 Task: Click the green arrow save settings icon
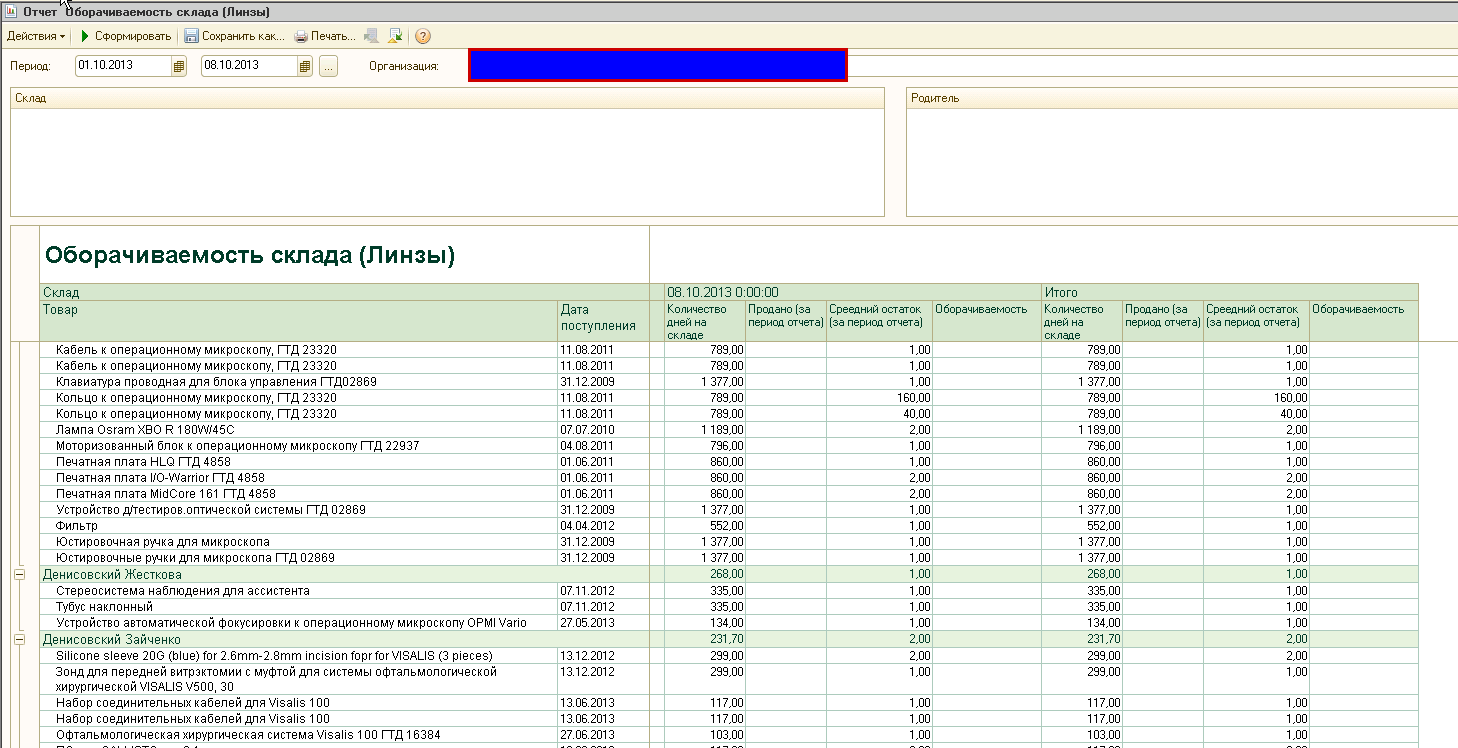coord(395,36)
